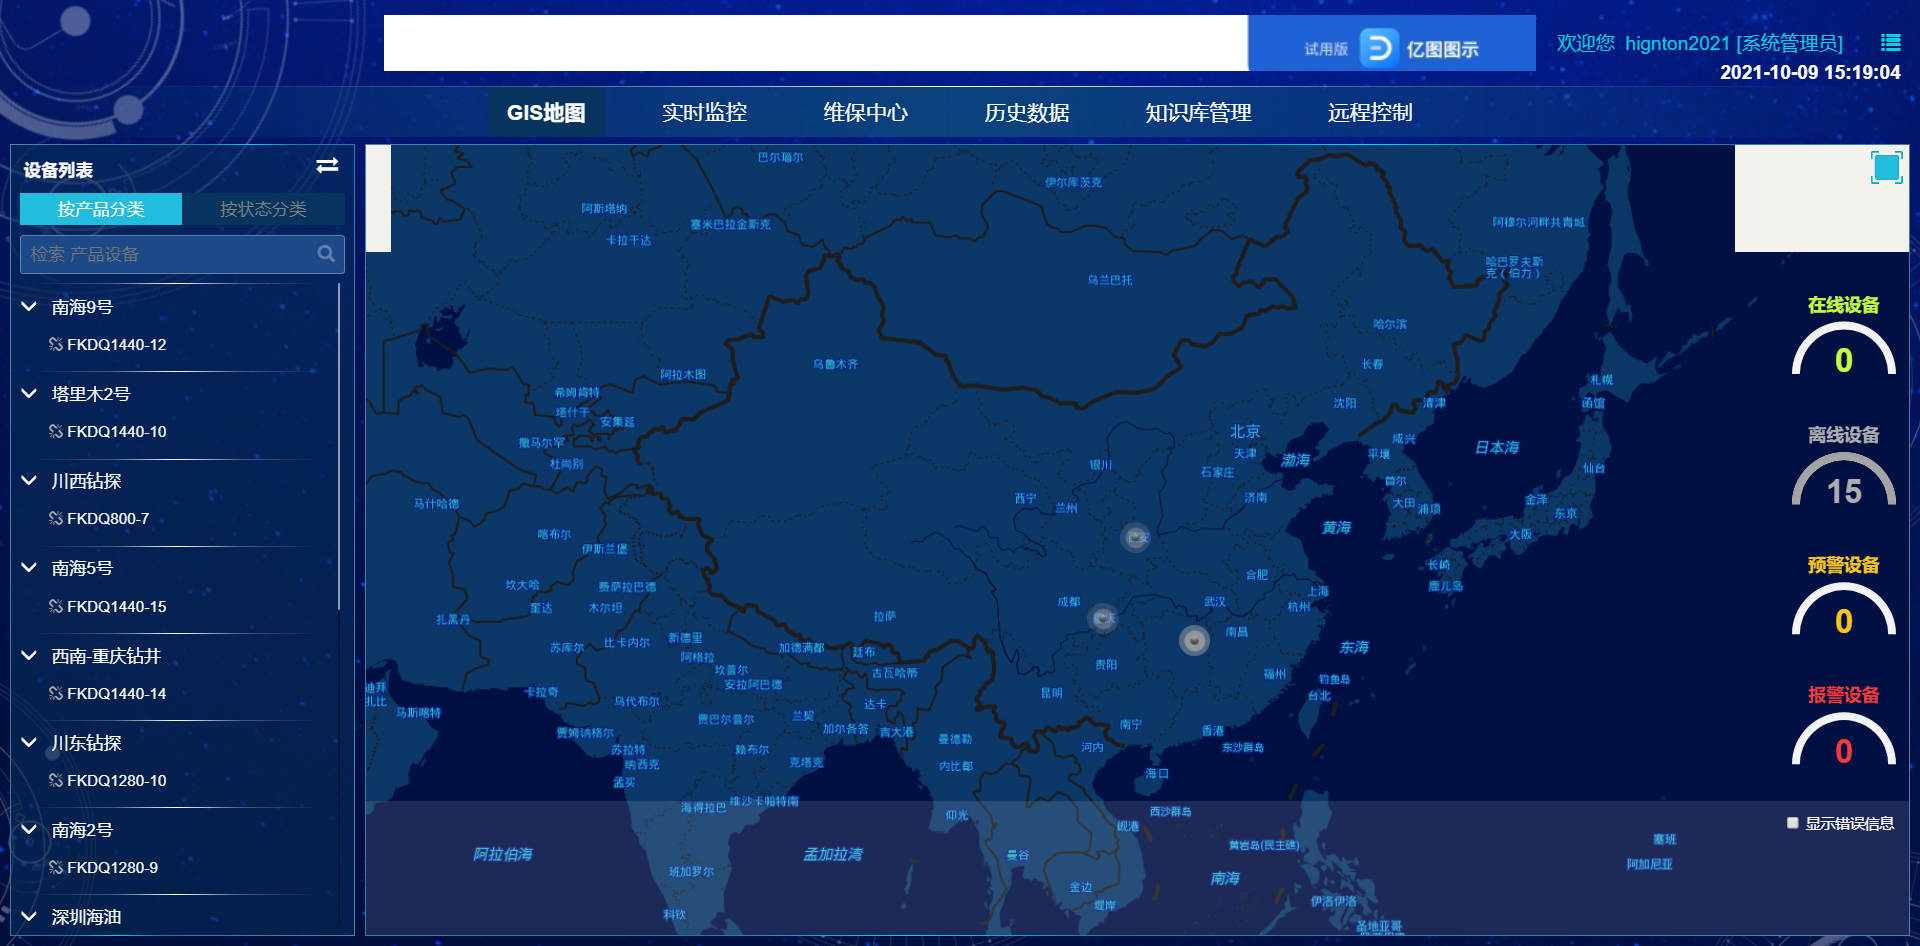Collapse the 西南-重庆钻井 group

29,656
